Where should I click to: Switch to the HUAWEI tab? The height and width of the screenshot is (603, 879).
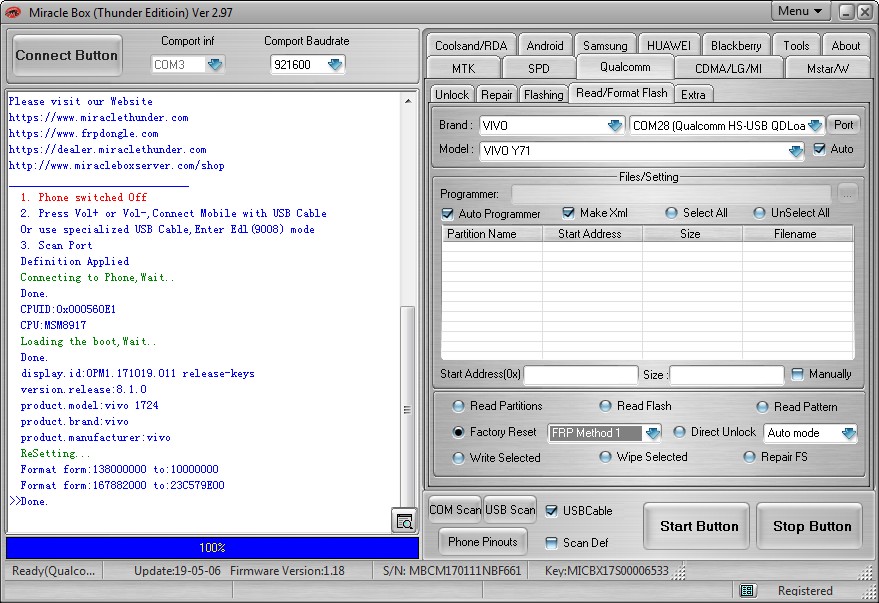point(669,45)
